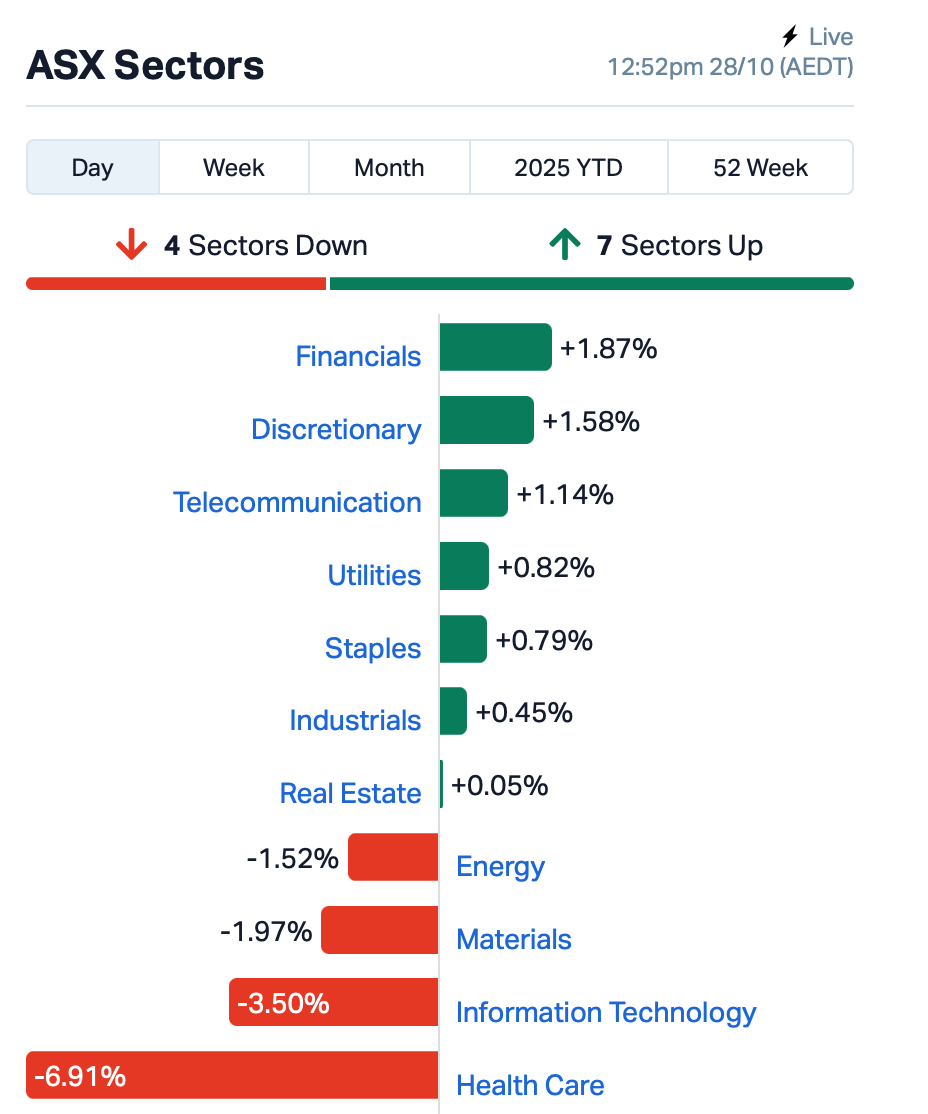
Task: View the Materials sector page
Action: point(514,939)
